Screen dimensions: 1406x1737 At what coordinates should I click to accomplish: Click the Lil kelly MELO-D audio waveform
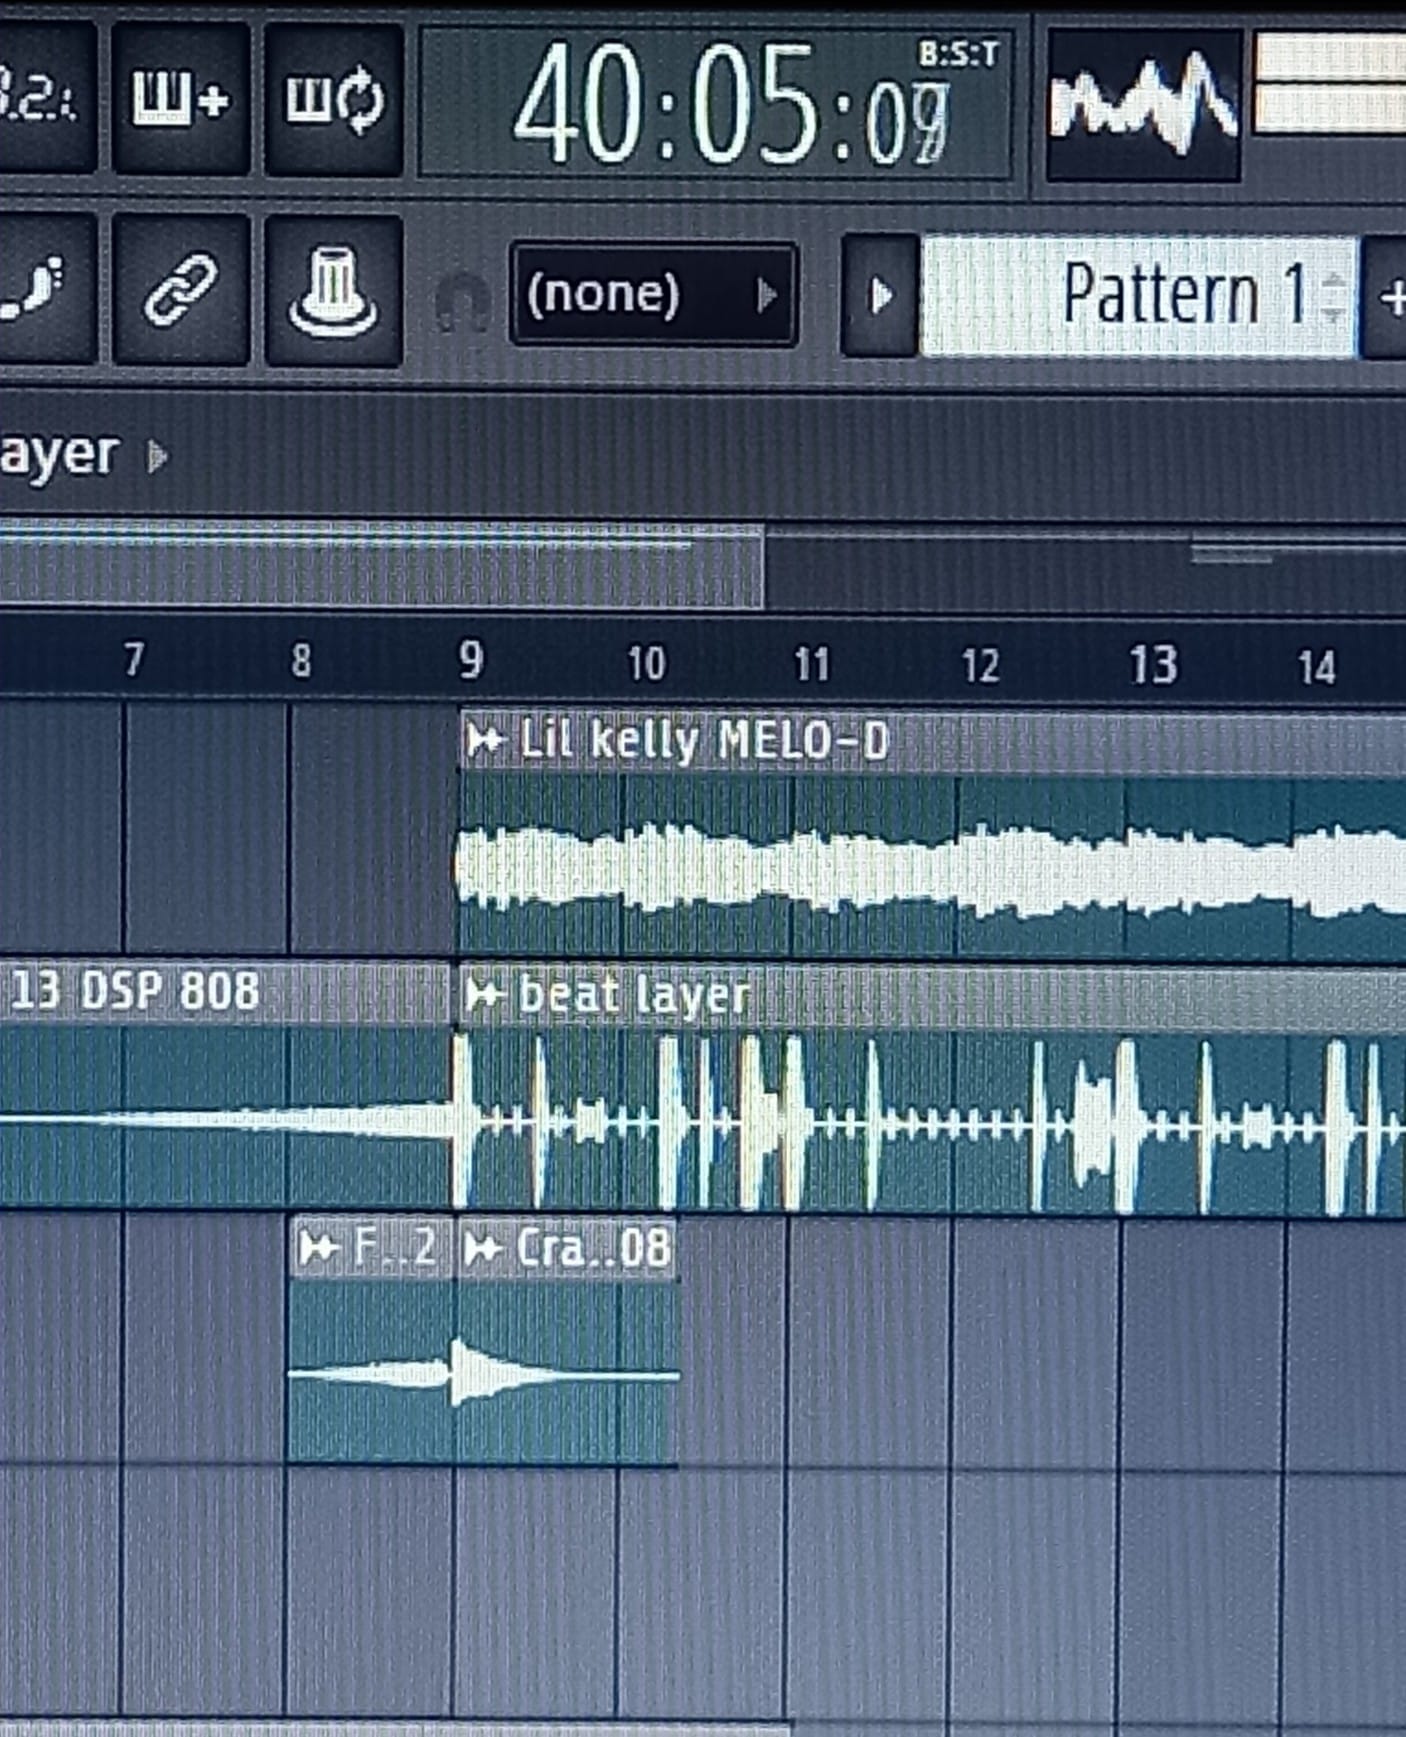930,868
